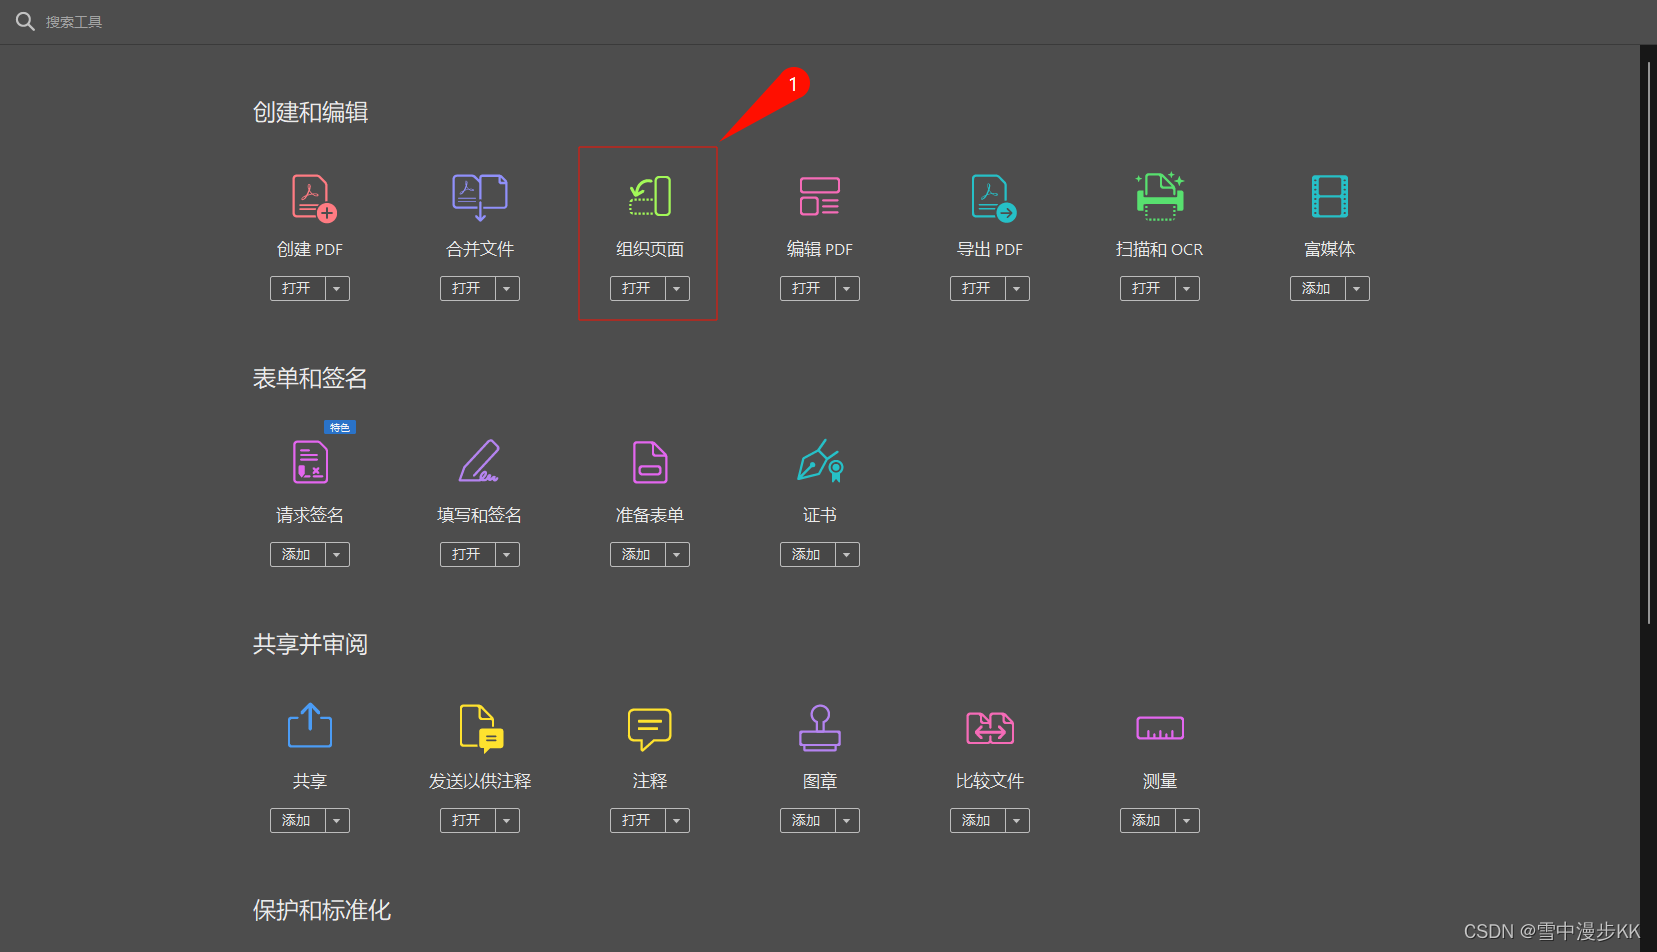Expand the dropdown arrow for 组织页面
1657x952 pixels.
click(677, 288)
